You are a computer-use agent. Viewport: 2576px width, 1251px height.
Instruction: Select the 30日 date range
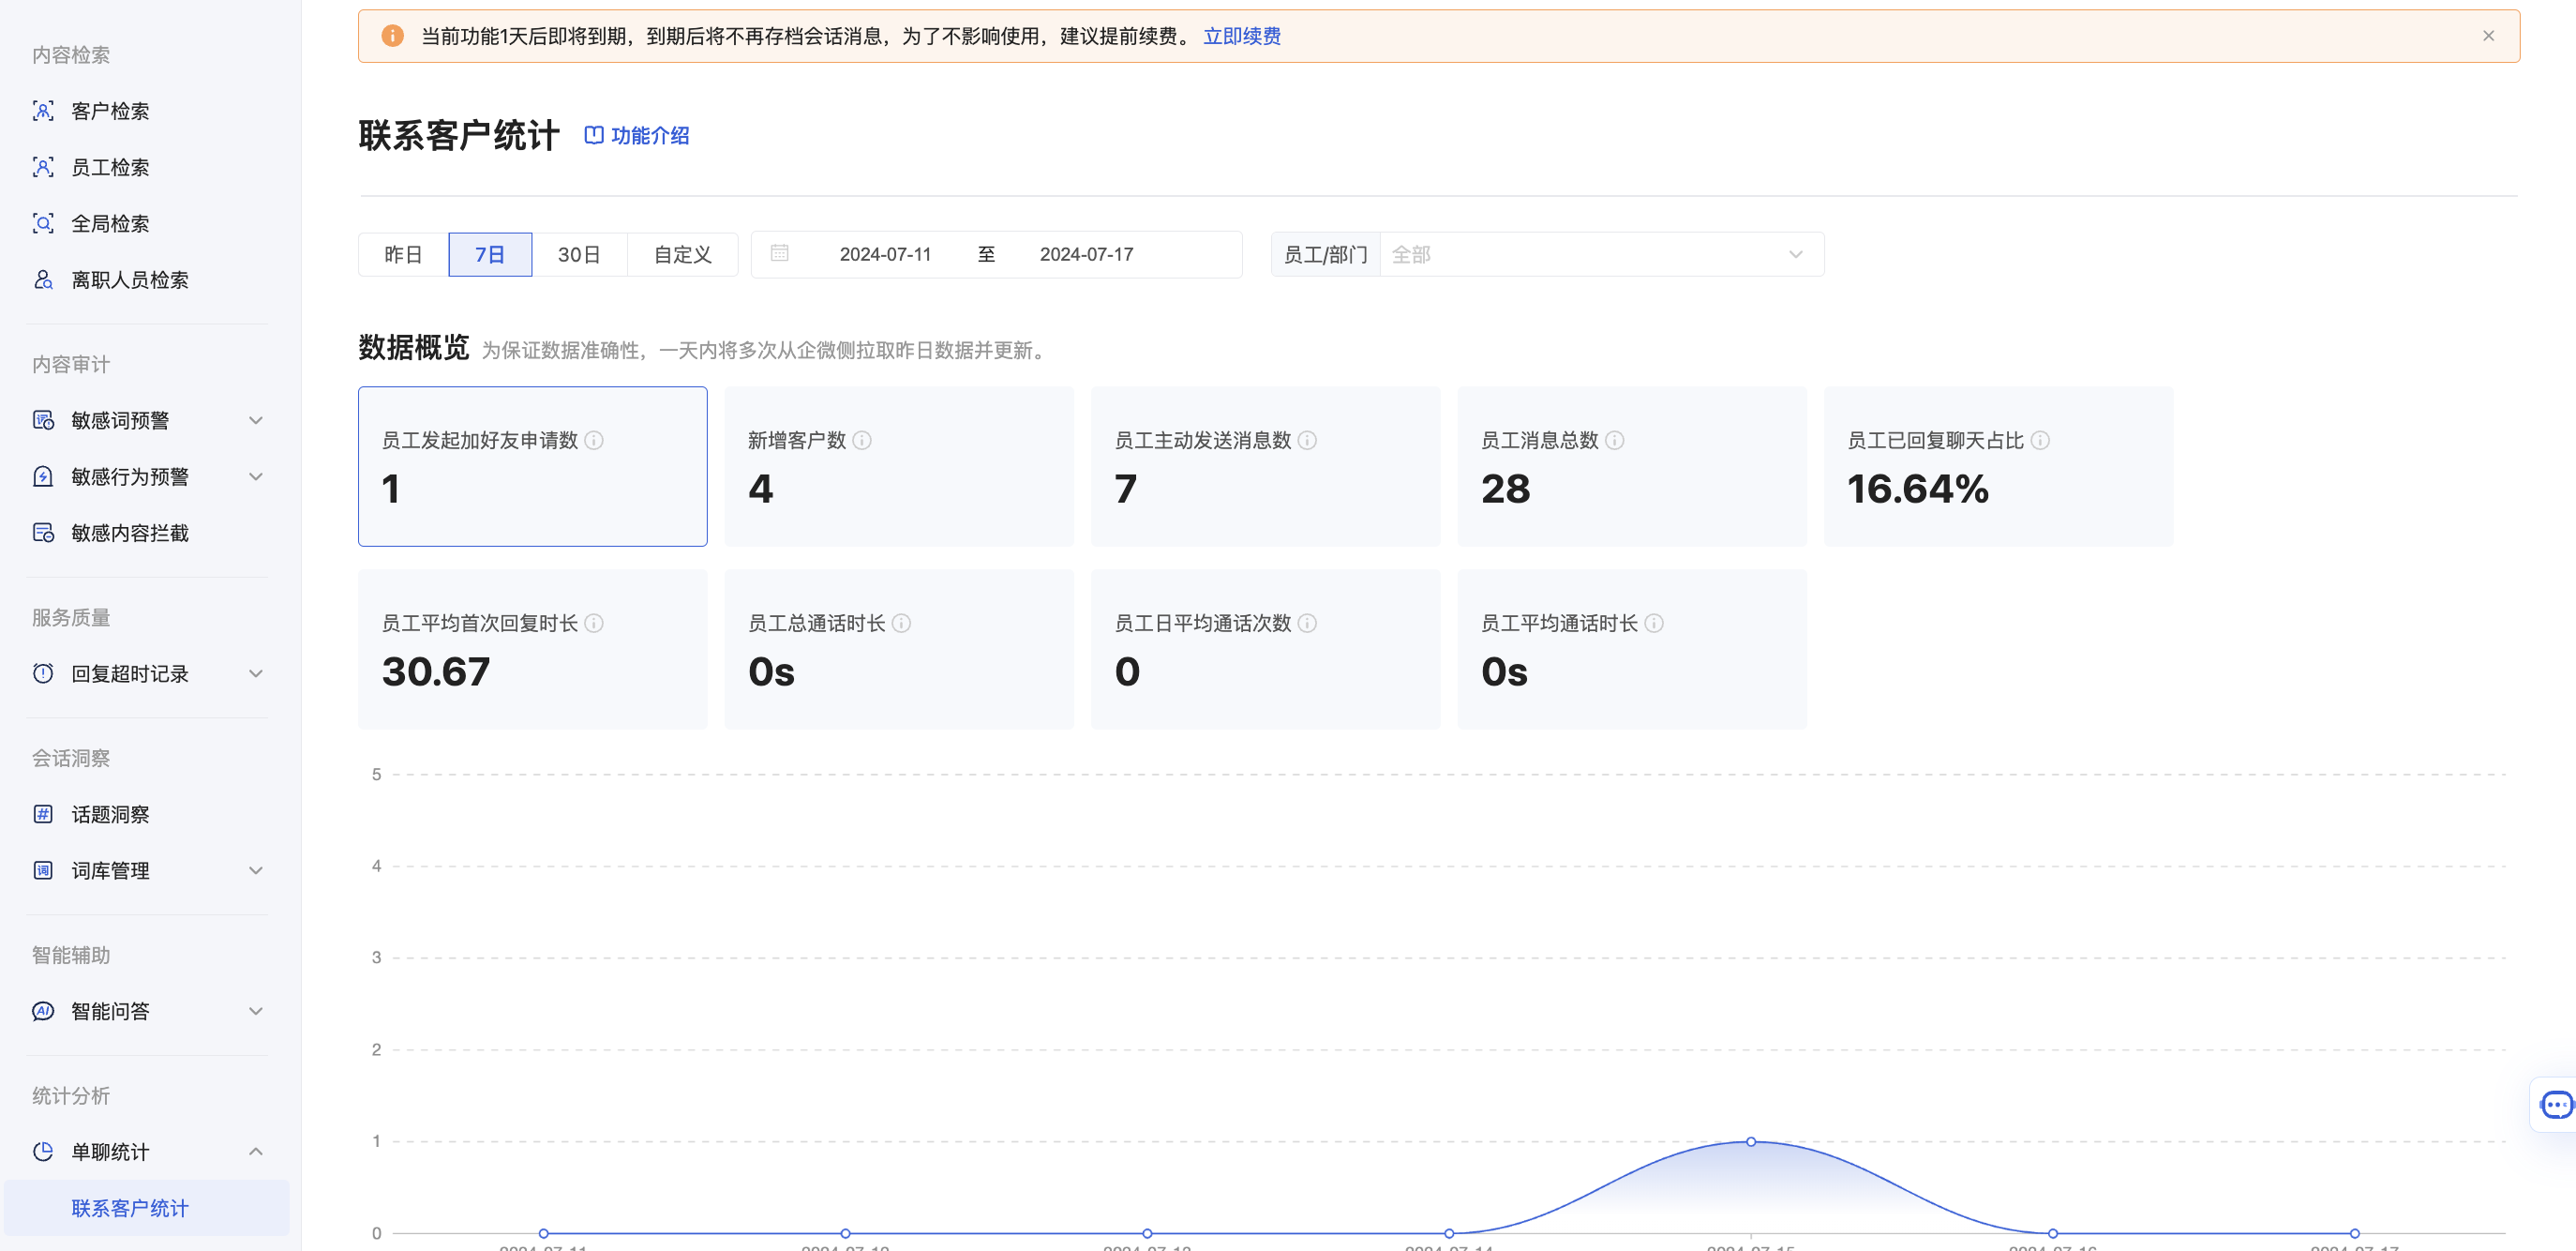[x=579, y=254]
